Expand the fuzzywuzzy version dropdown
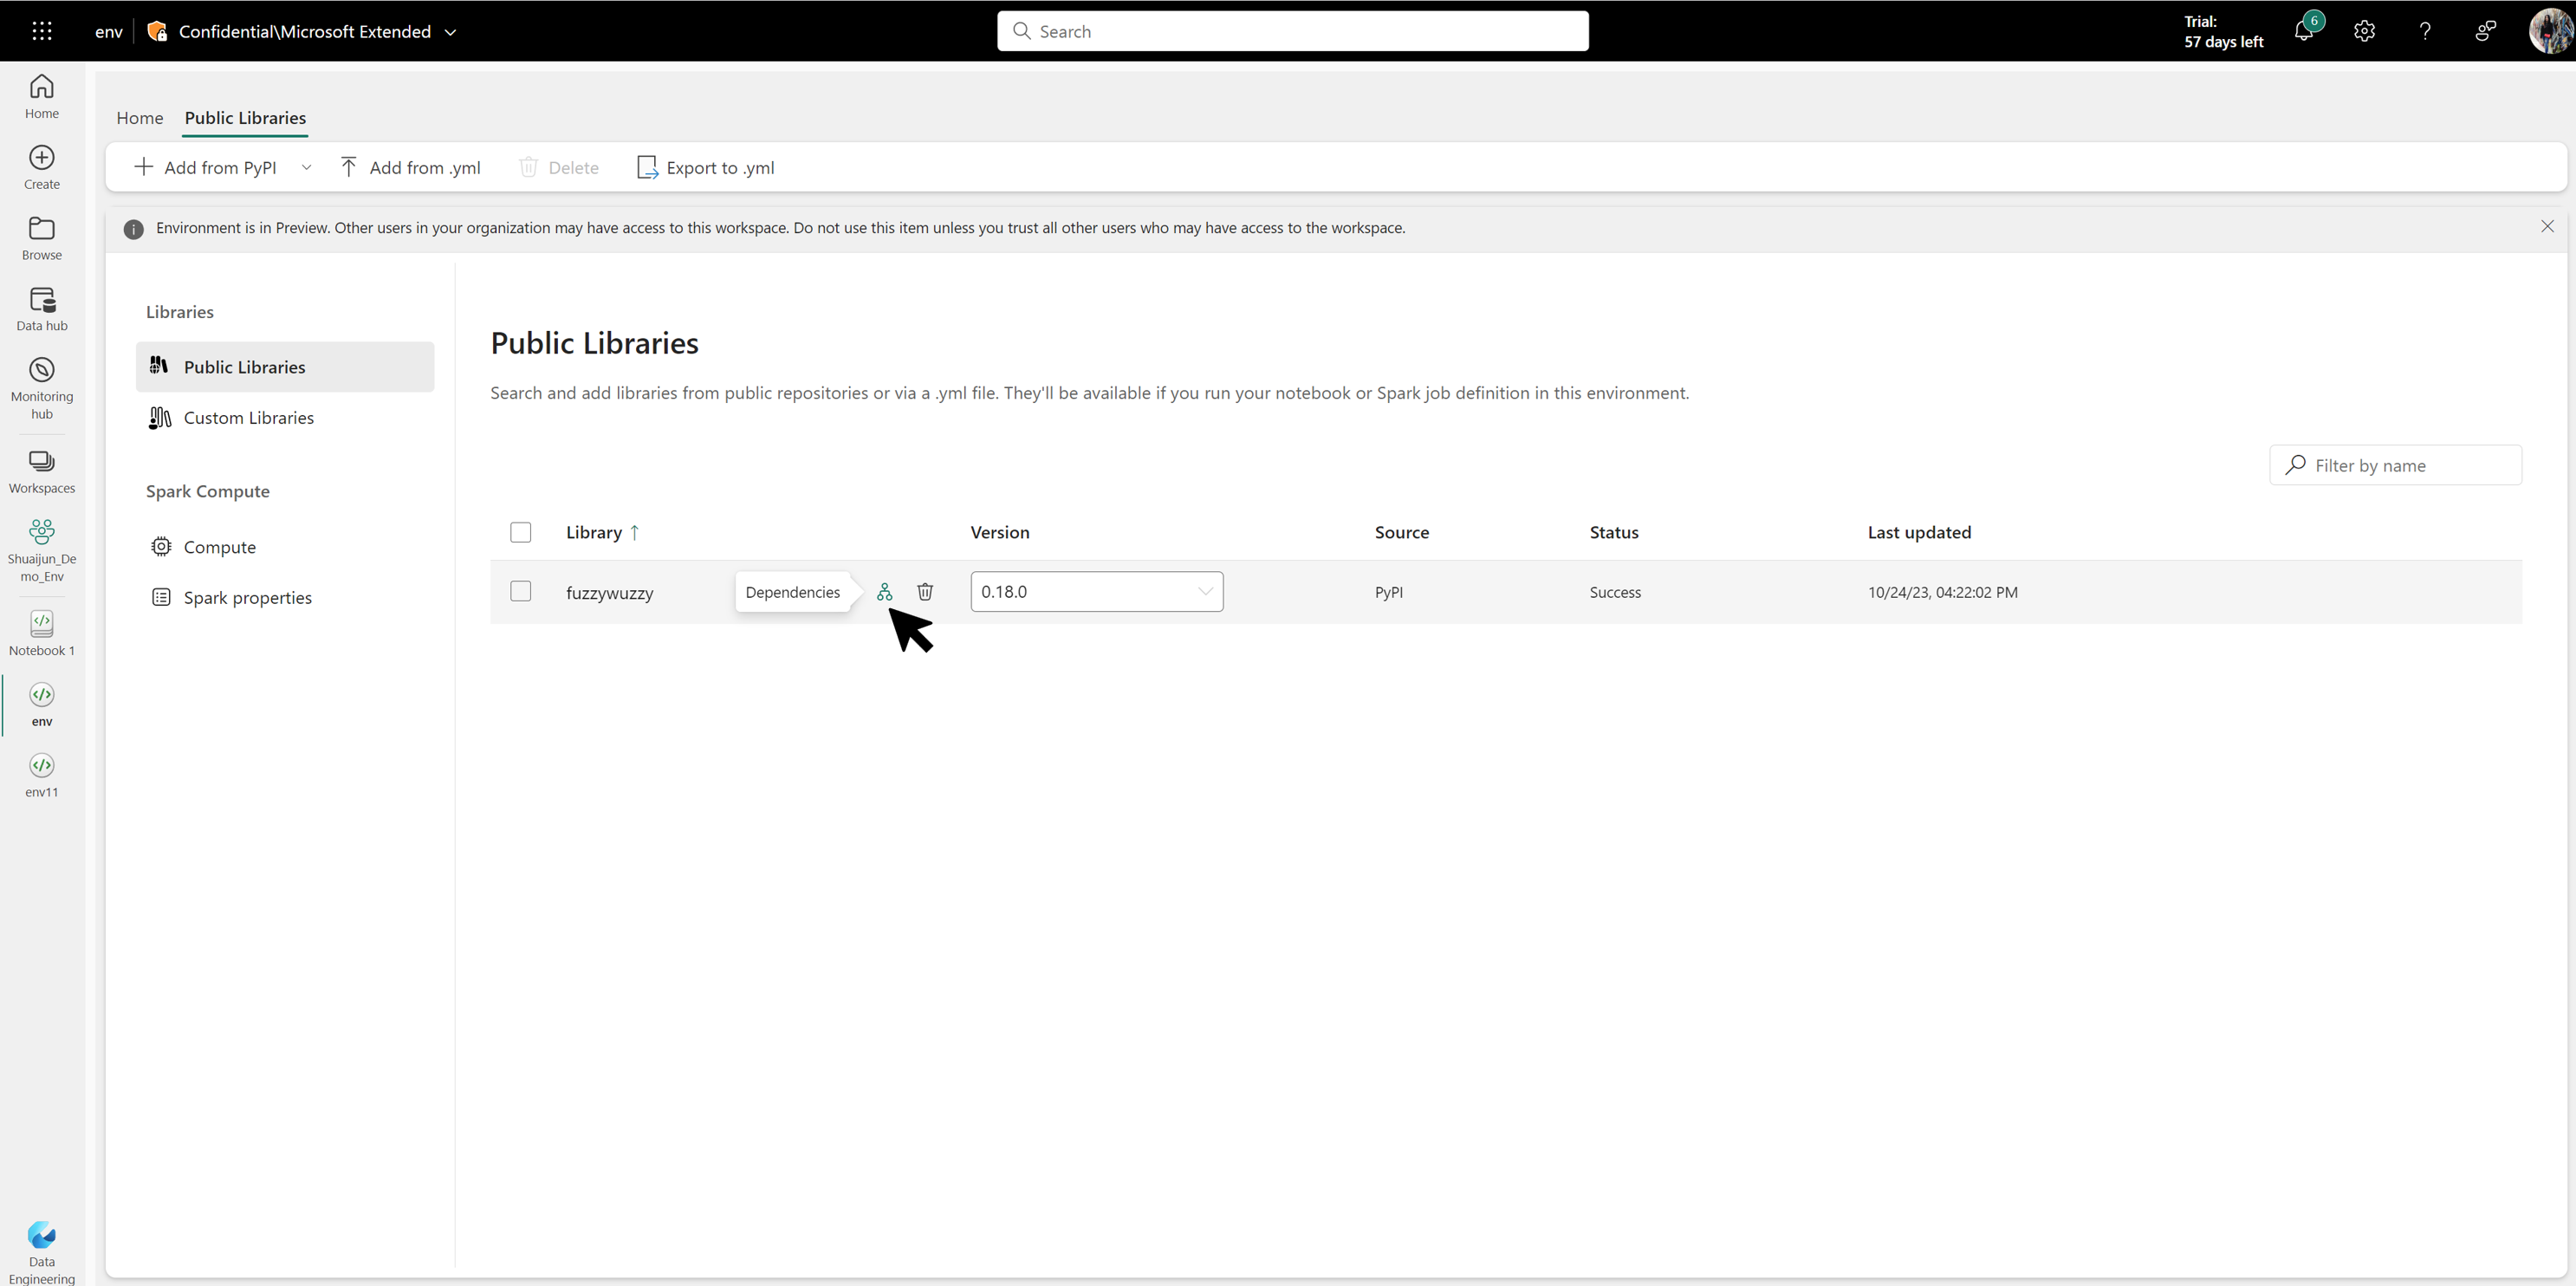The height and width of the screenshot is (1286, 2576). 1204,591
